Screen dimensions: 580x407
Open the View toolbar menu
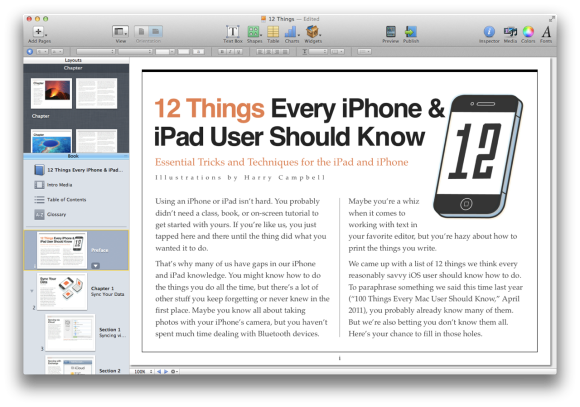(121, 34)
